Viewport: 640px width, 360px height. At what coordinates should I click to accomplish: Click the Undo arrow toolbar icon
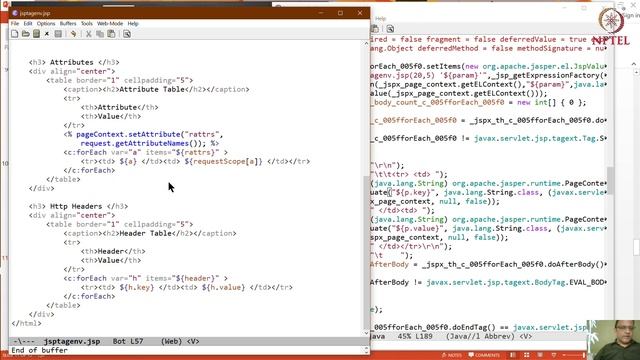pos(73,34)
